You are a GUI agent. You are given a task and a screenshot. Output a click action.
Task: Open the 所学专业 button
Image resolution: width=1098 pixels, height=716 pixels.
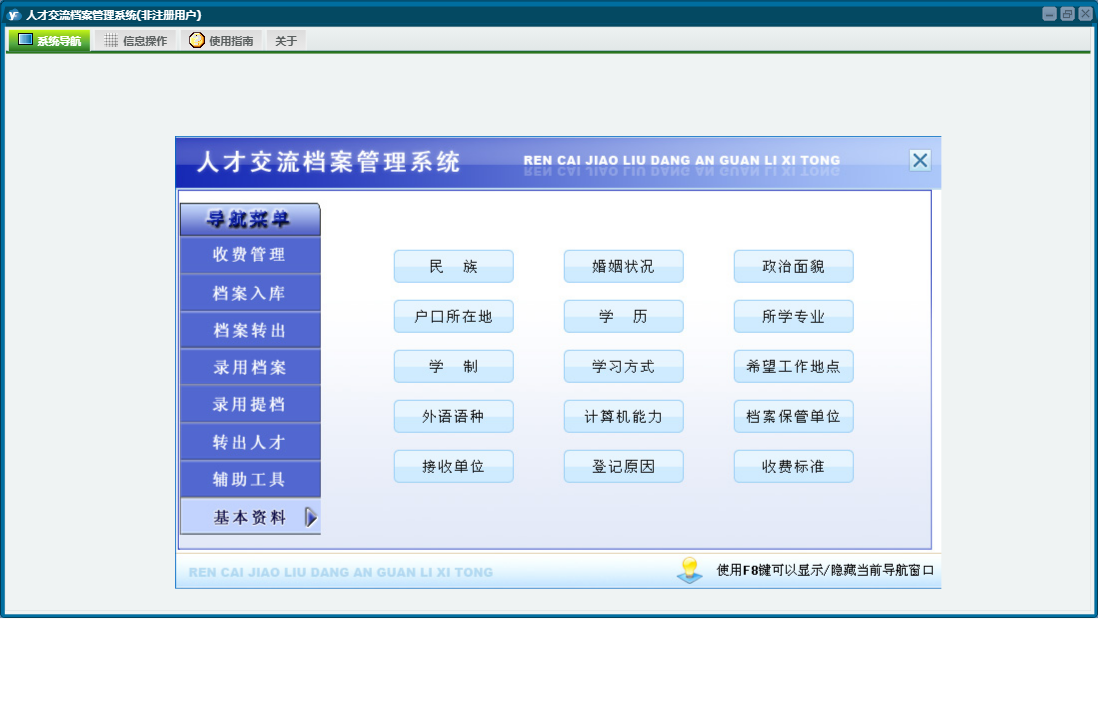tap(793, 317)
